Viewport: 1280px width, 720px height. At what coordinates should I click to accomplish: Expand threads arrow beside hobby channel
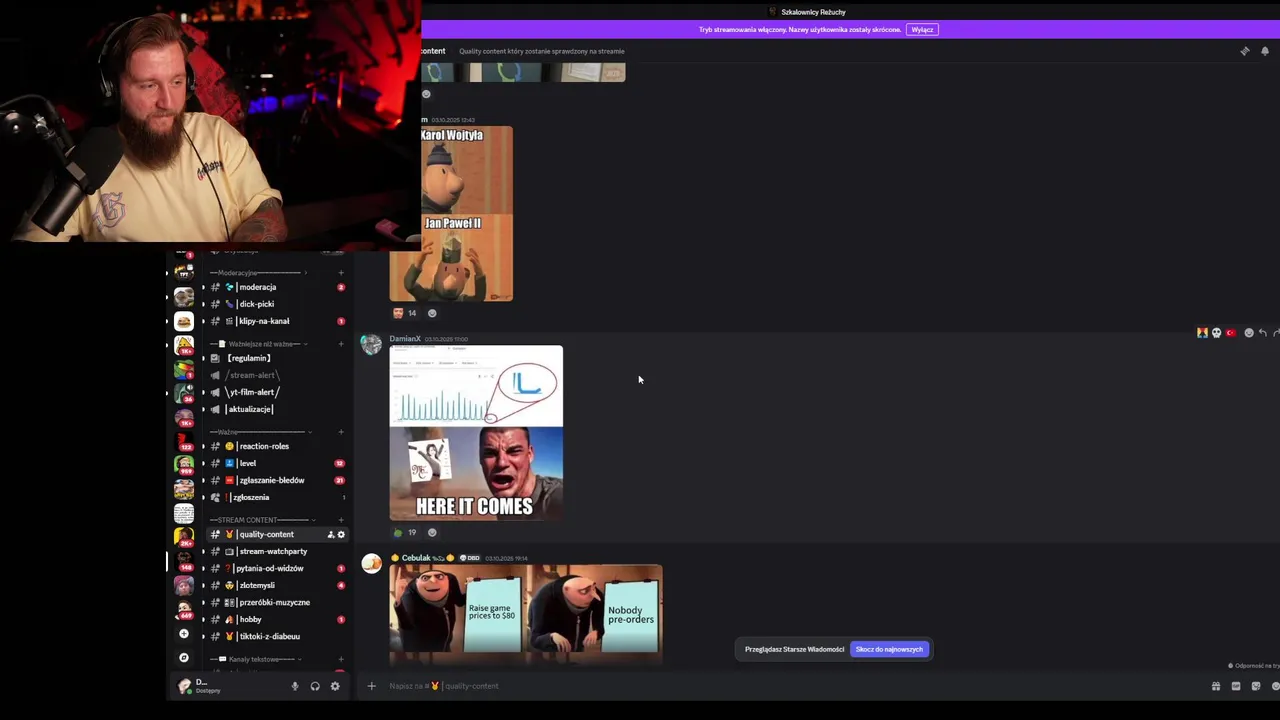coord(203,619)
